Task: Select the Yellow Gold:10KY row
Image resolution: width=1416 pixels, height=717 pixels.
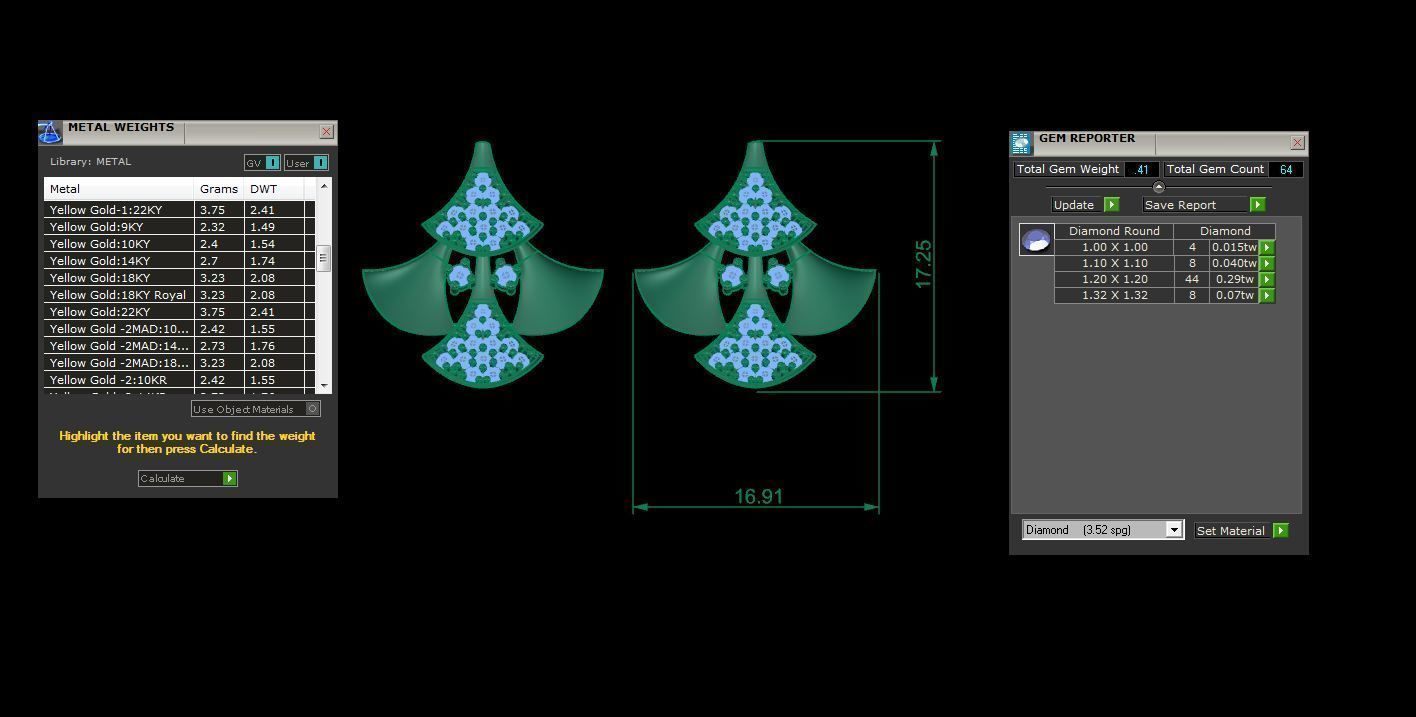Action: point(179,244)
